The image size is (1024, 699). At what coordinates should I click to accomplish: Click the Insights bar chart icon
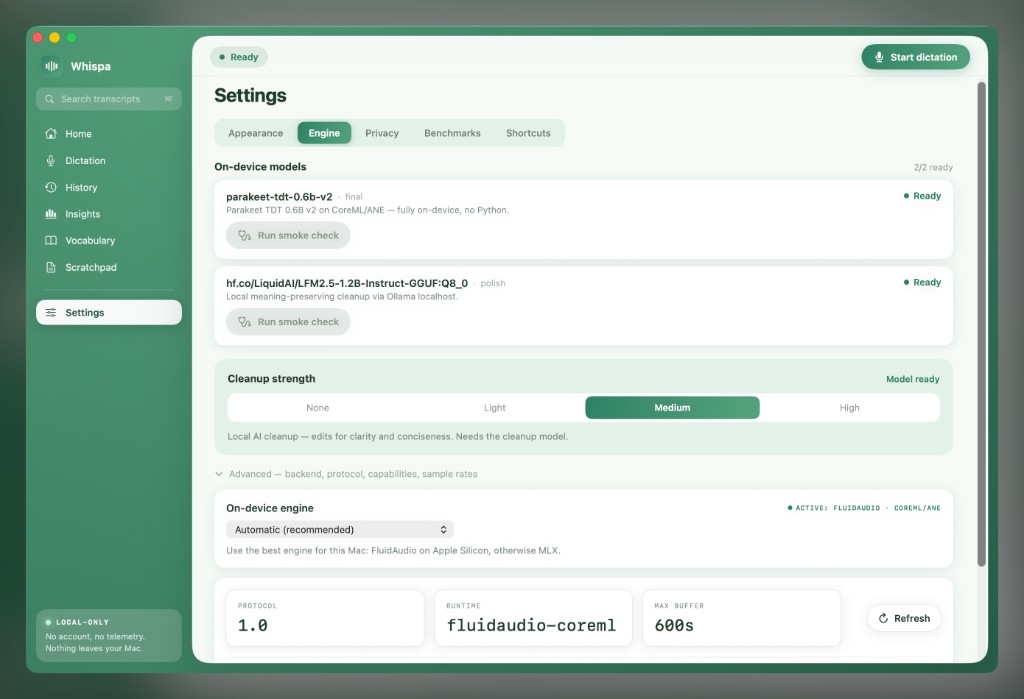click(51, 214)
